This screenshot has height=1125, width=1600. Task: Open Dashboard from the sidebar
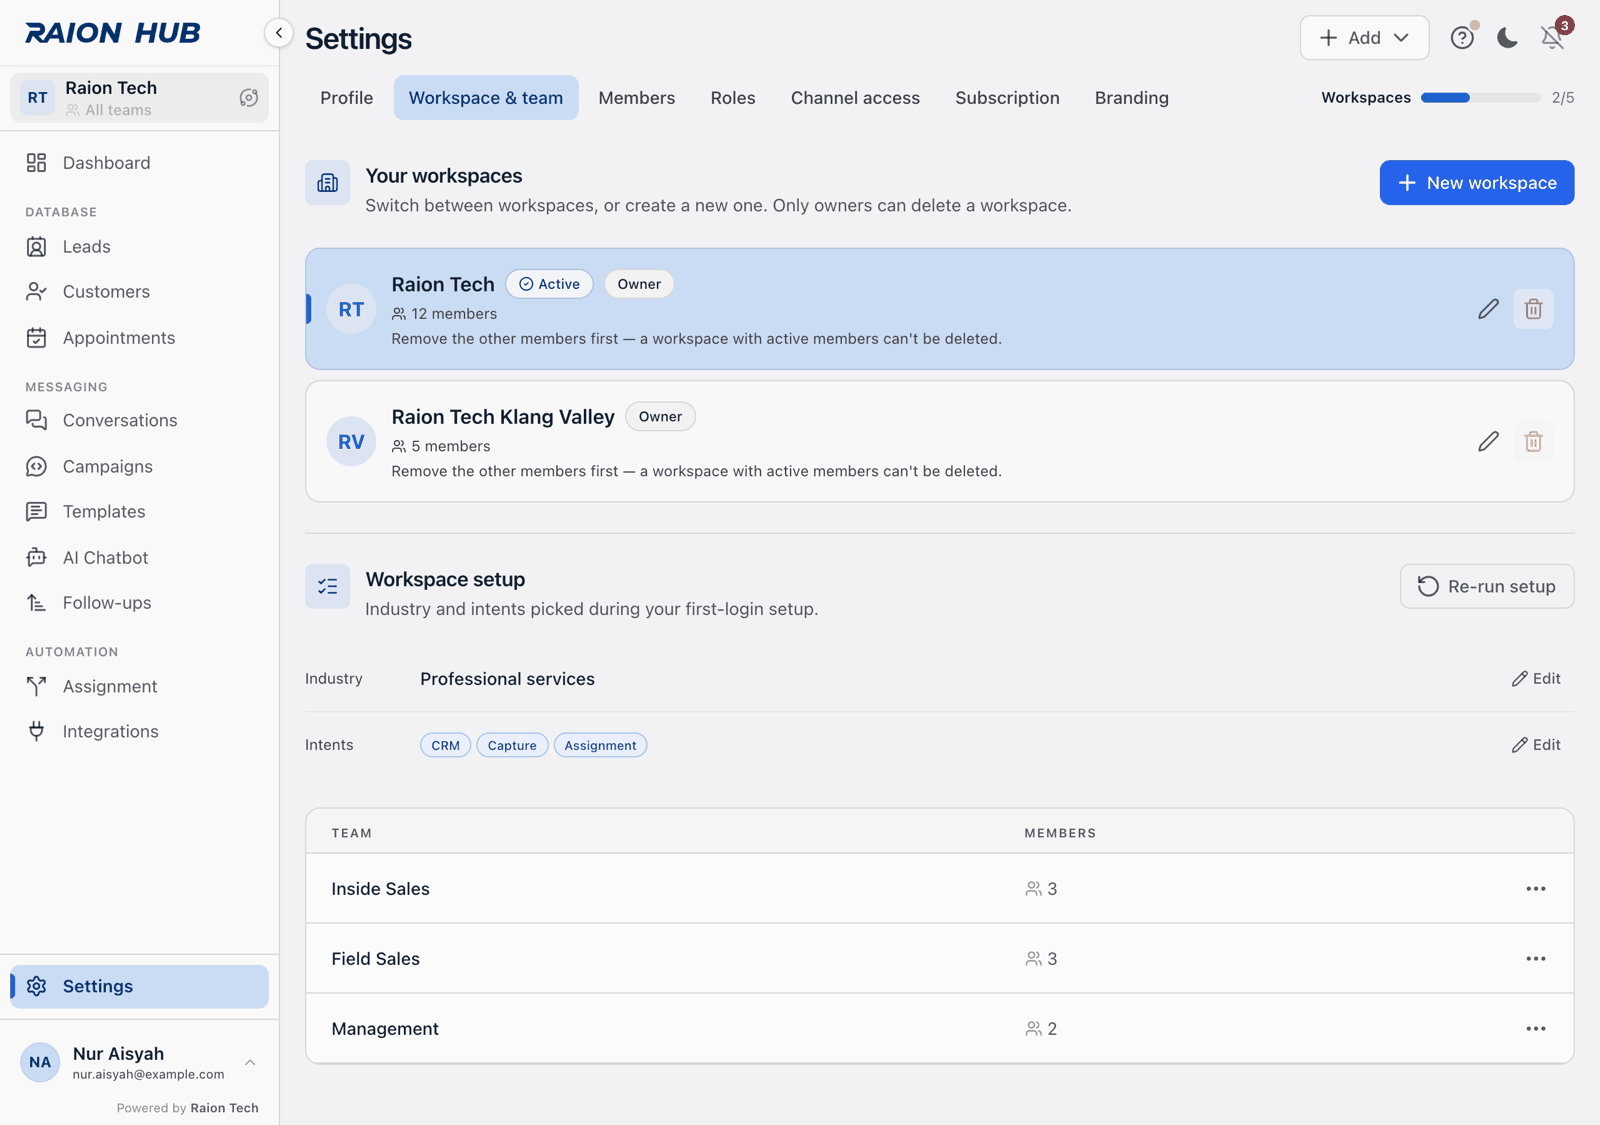click(x=139, y=163)
